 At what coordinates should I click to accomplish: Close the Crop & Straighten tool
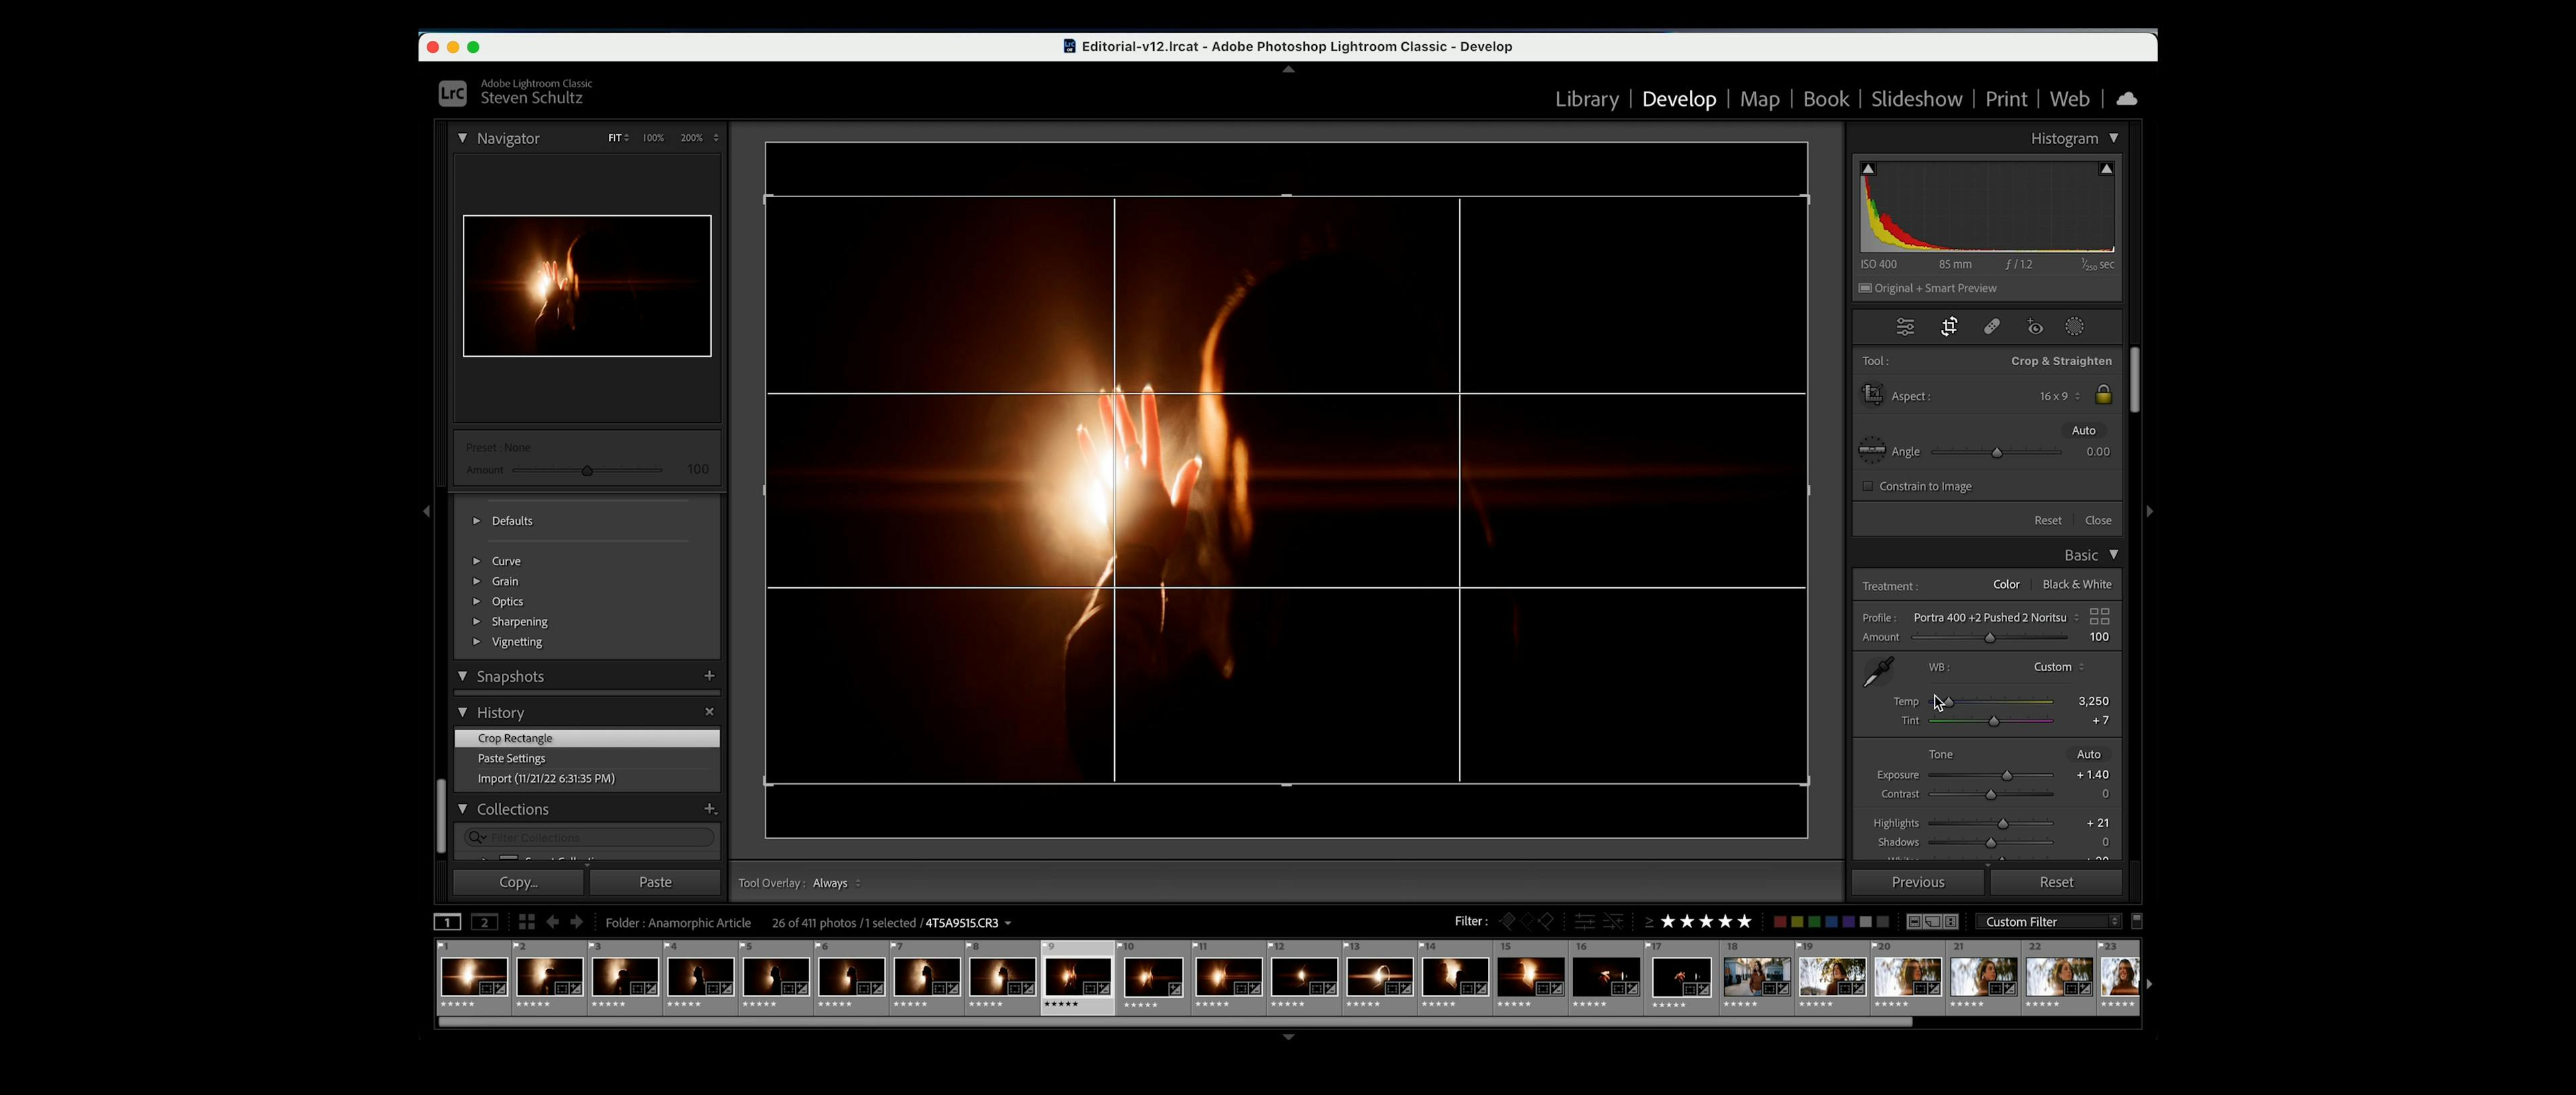click(x=2098, y=520)
